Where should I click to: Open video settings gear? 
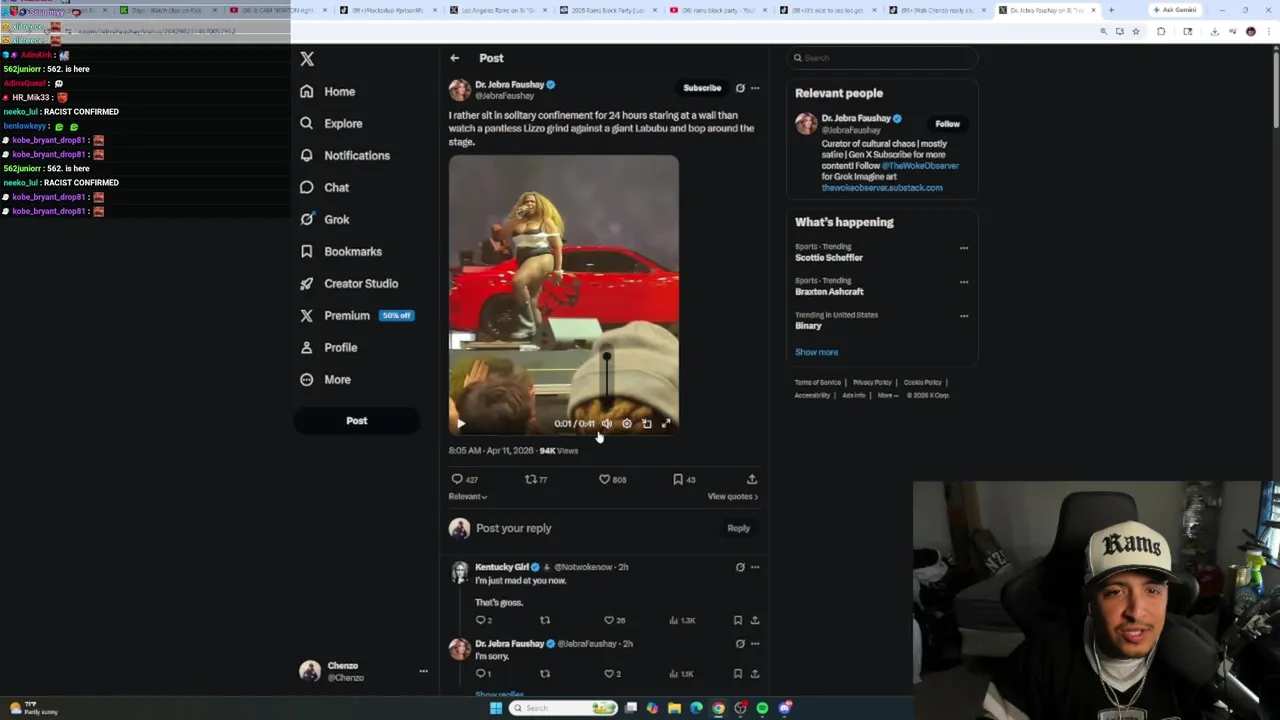point(627,423)
